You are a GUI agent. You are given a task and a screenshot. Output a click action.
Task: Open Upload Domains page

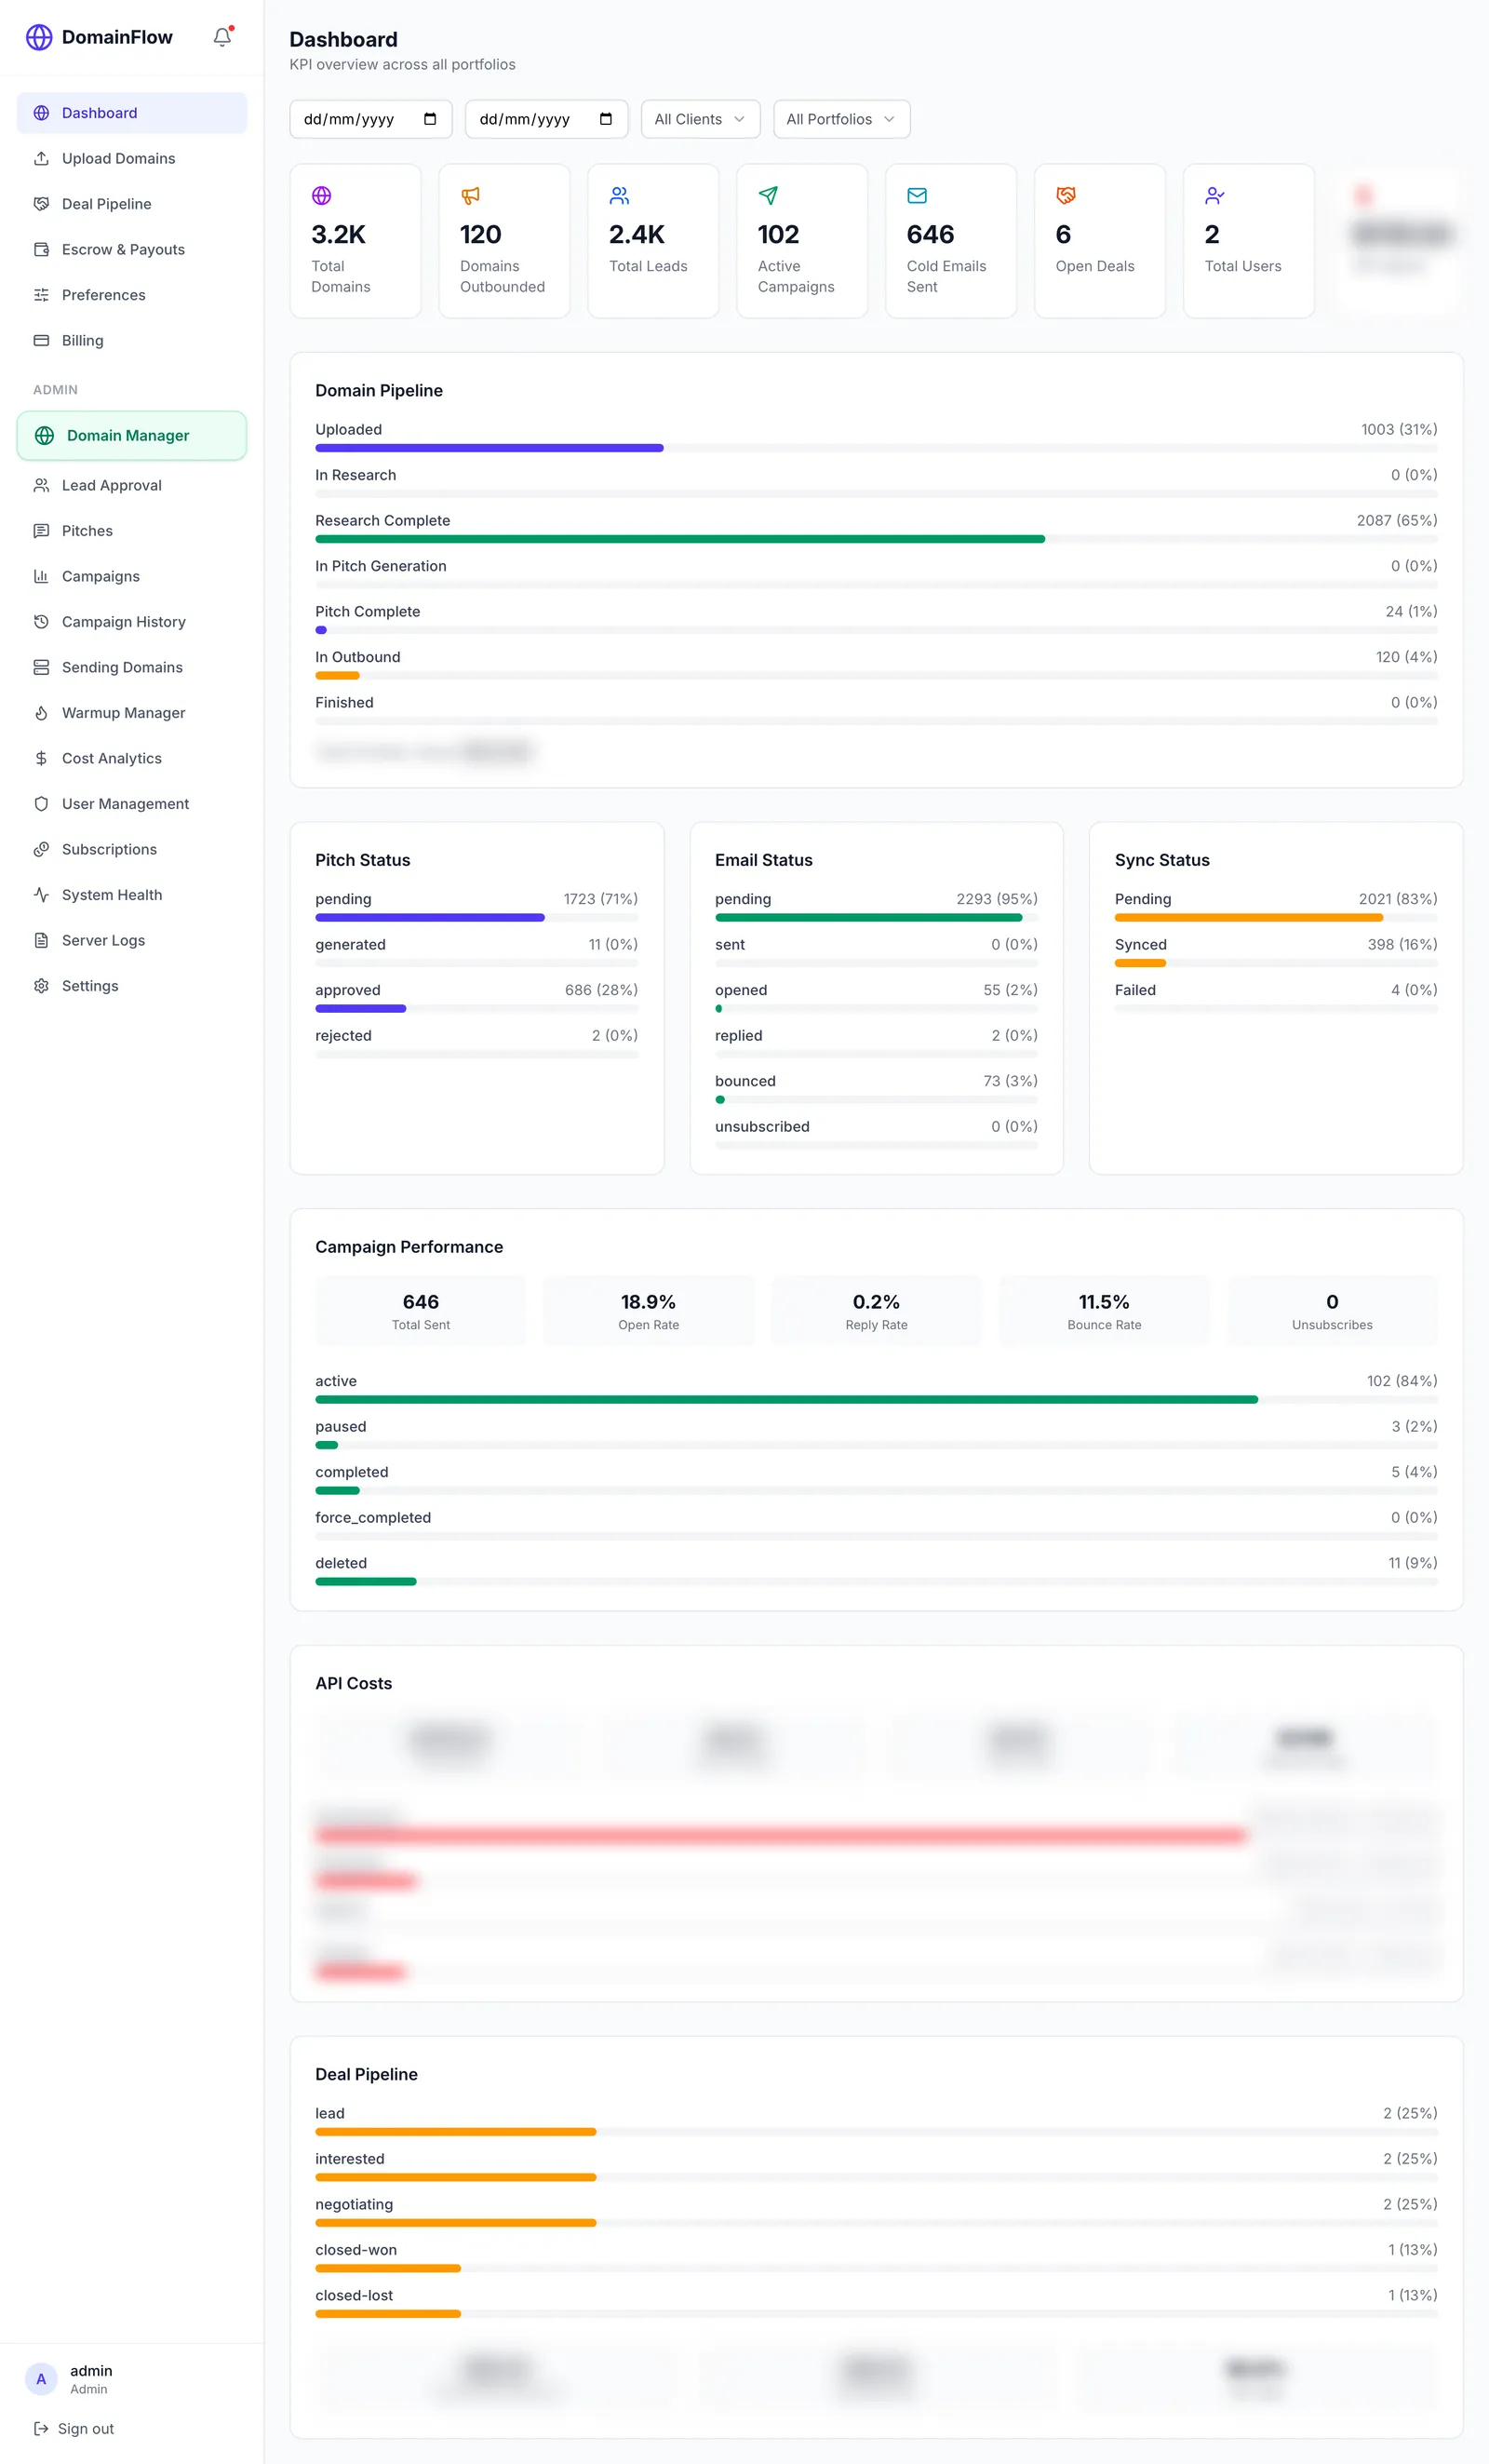(132, 158)
